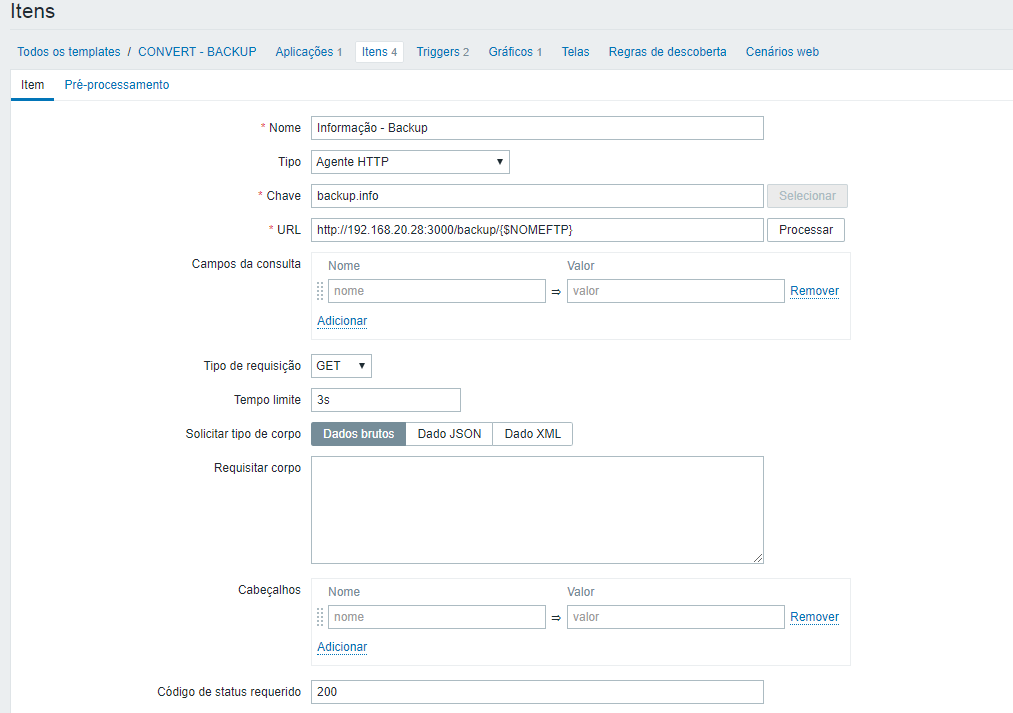Expand the Tipo de requisição GET dropdown
Image resolution: width=1013 pixels, height=713 pixels.
click(341, 366)
